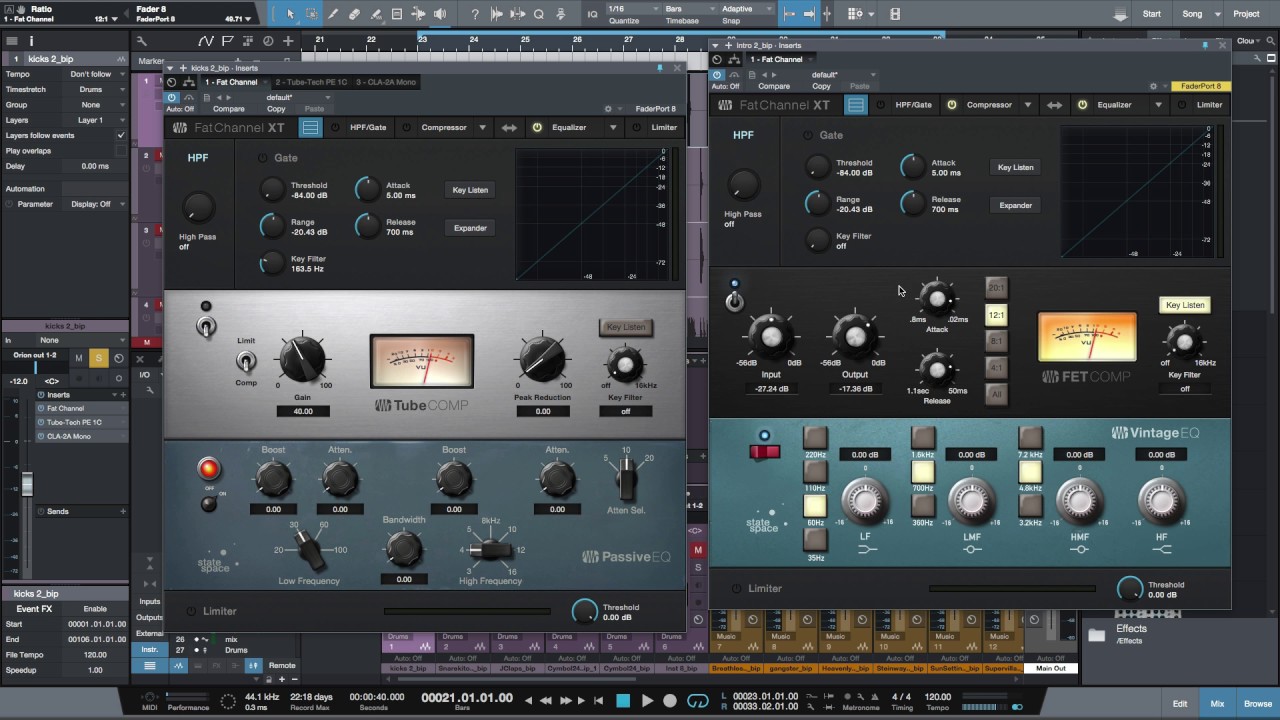The image size is (1280, 720).
Task: Click Key Listen button in kicks Gate section
Action: [x=470, y=190]
